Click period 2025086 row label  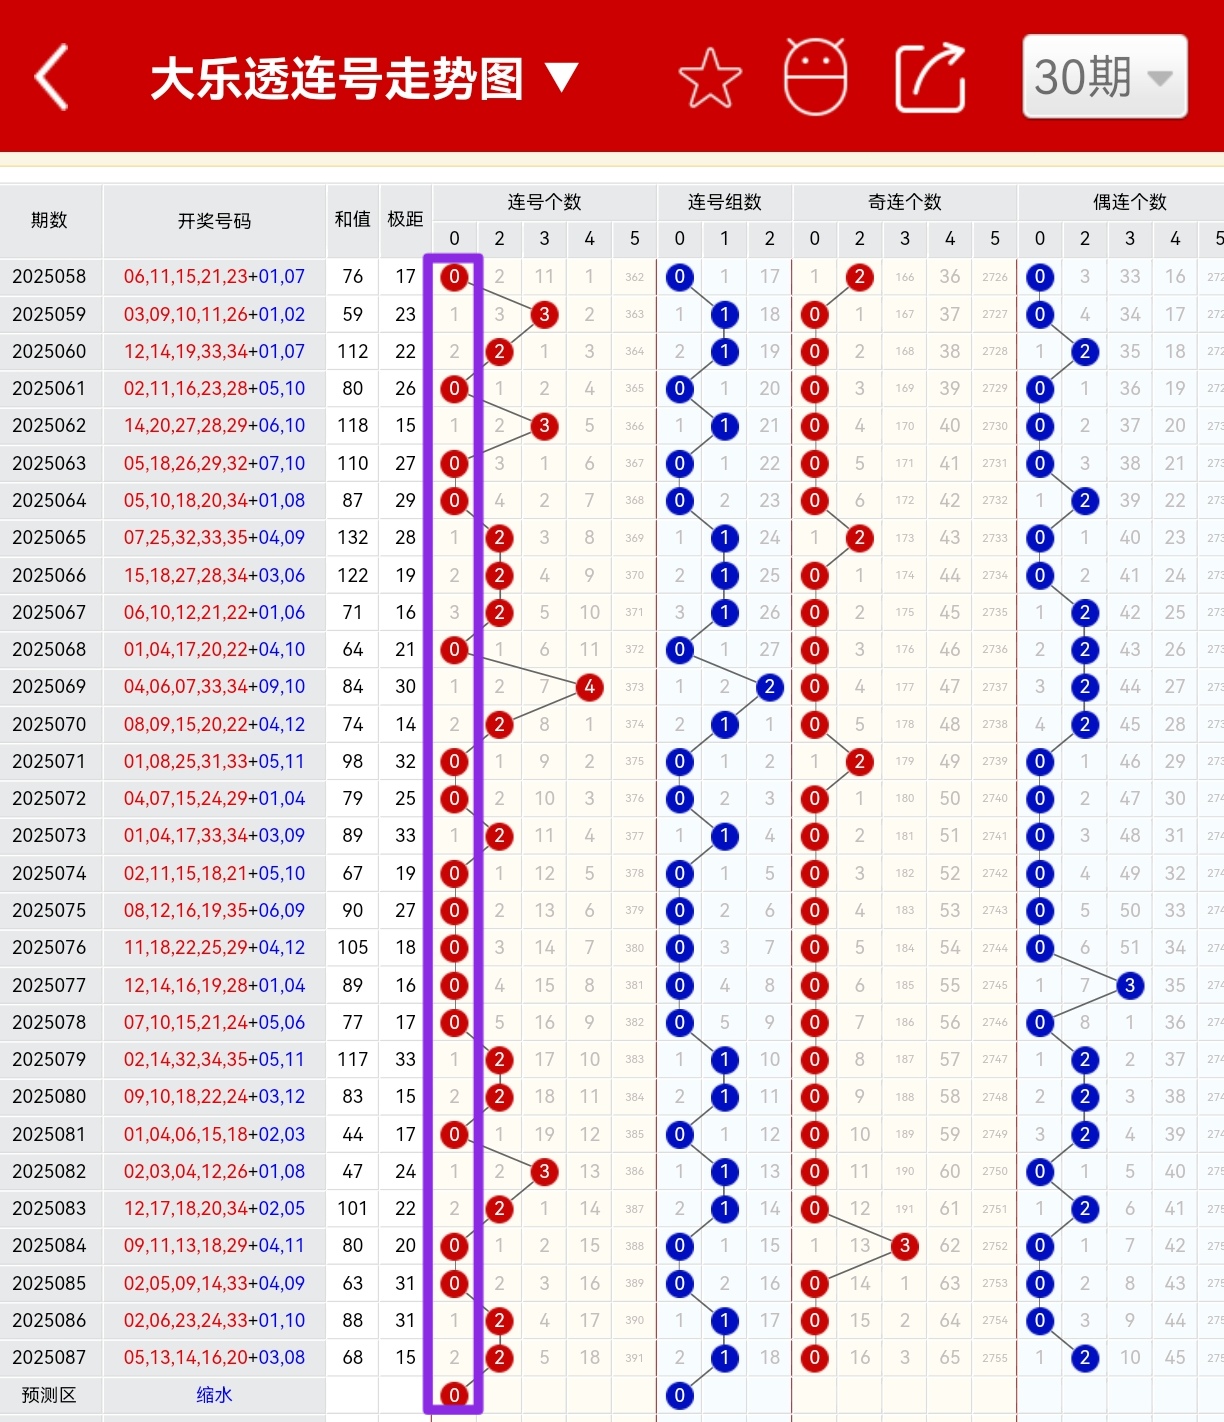(x=49, y=1320)
